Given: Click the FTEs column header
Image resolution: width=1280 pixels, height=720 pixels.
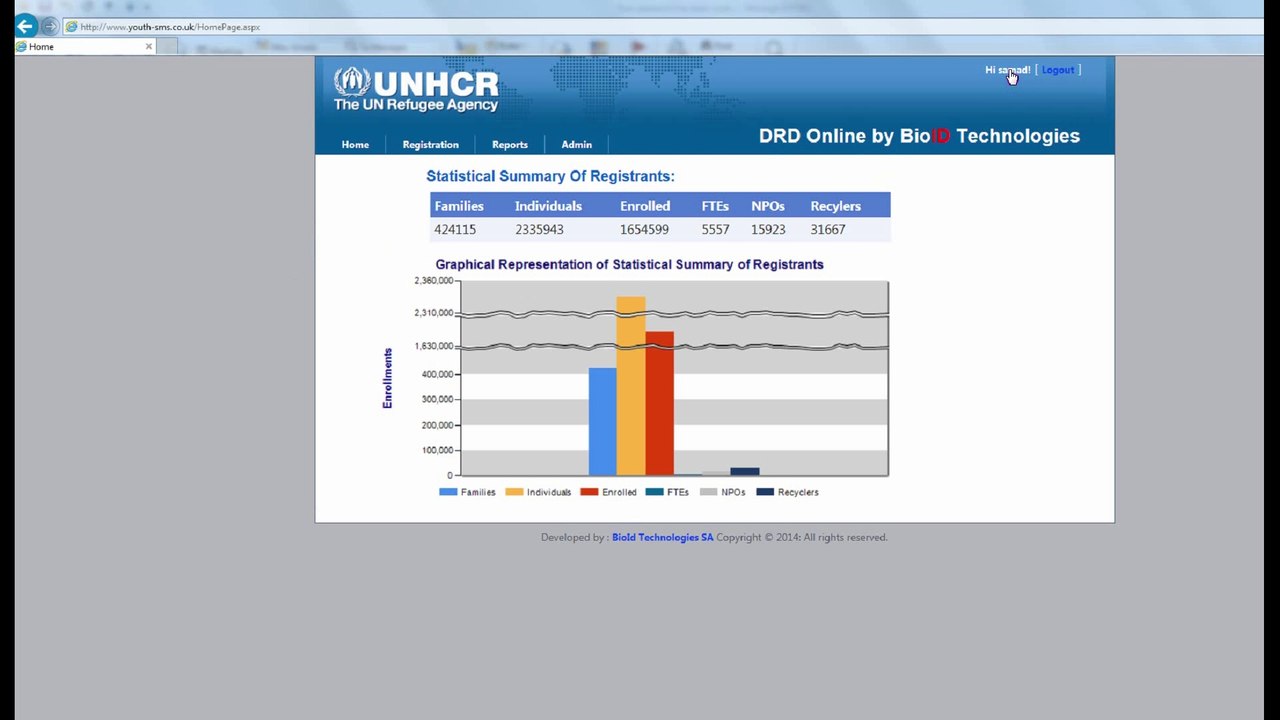Looking at the screenshot, I should point(715,206).
